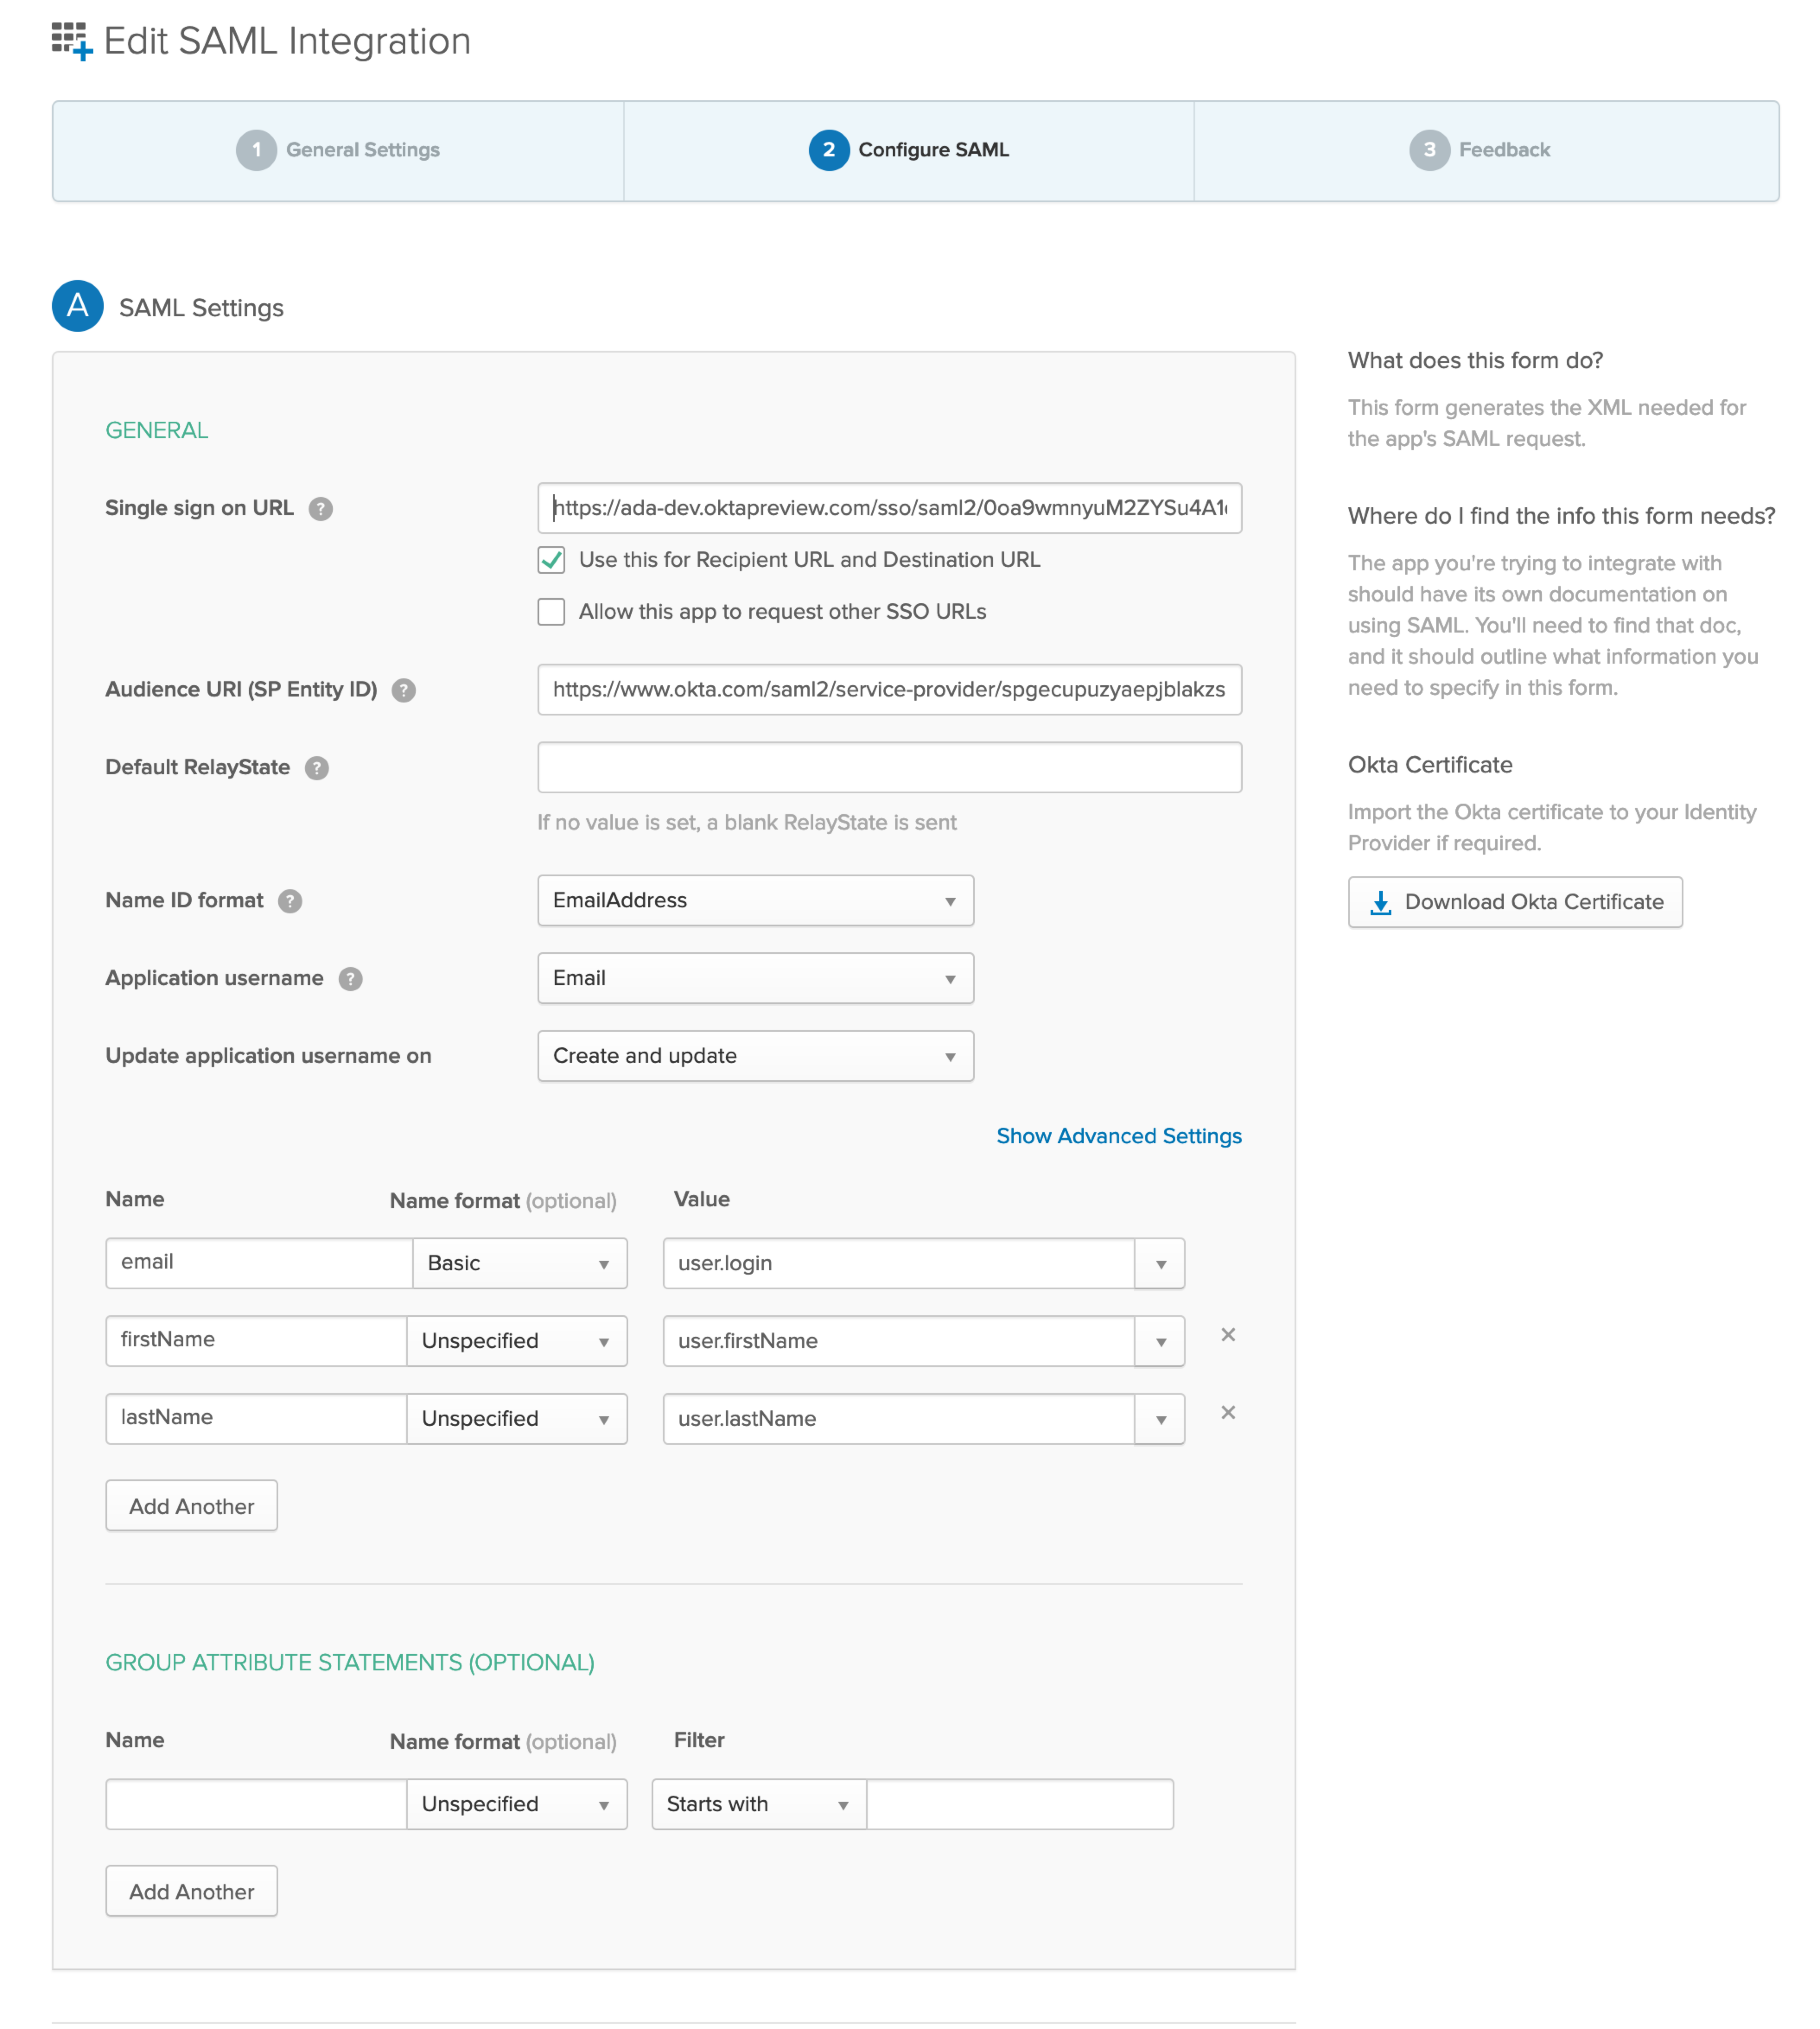The height and width of the screenshot is (2029, 1820).
Task: Open Default RelayState help tooltip icon
Action: [316, 768]
